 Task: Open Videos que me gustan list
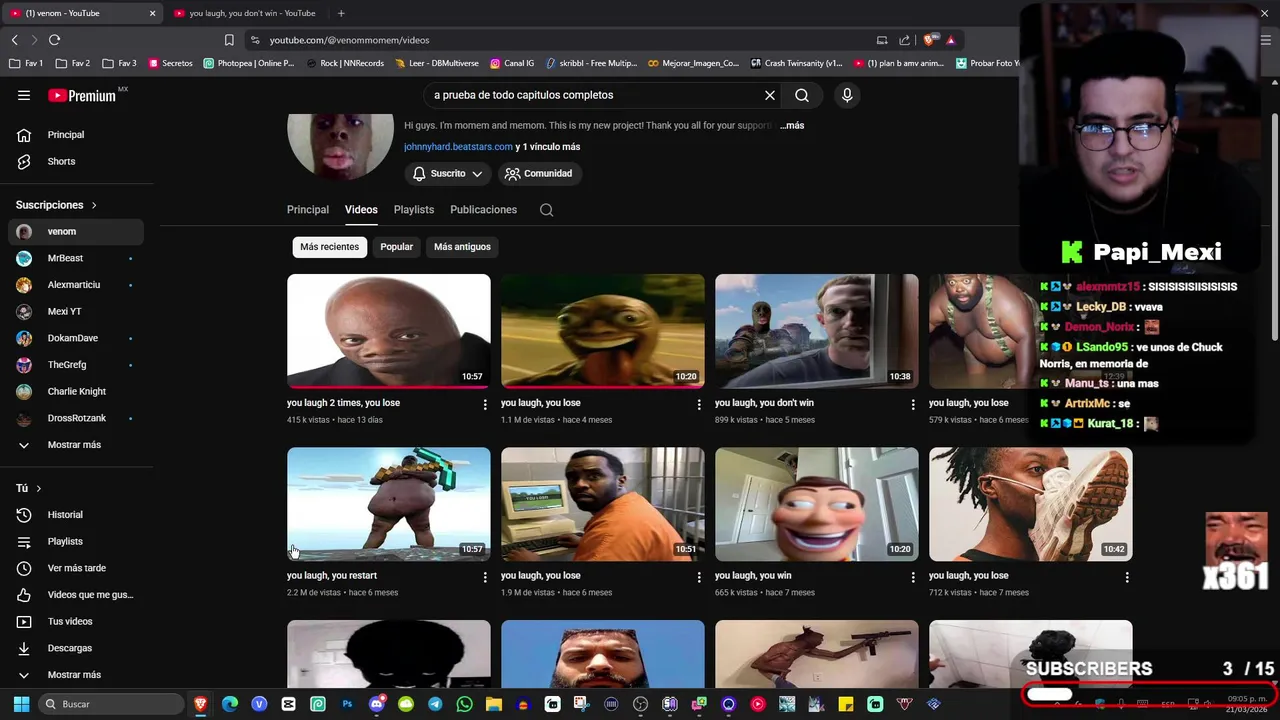click(x=76, y=595)
